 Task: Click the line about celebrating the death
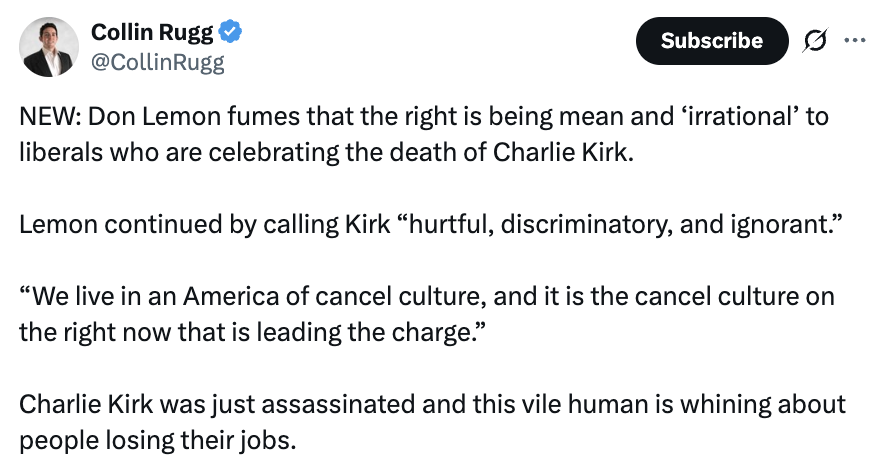click(x=325, y=158)
